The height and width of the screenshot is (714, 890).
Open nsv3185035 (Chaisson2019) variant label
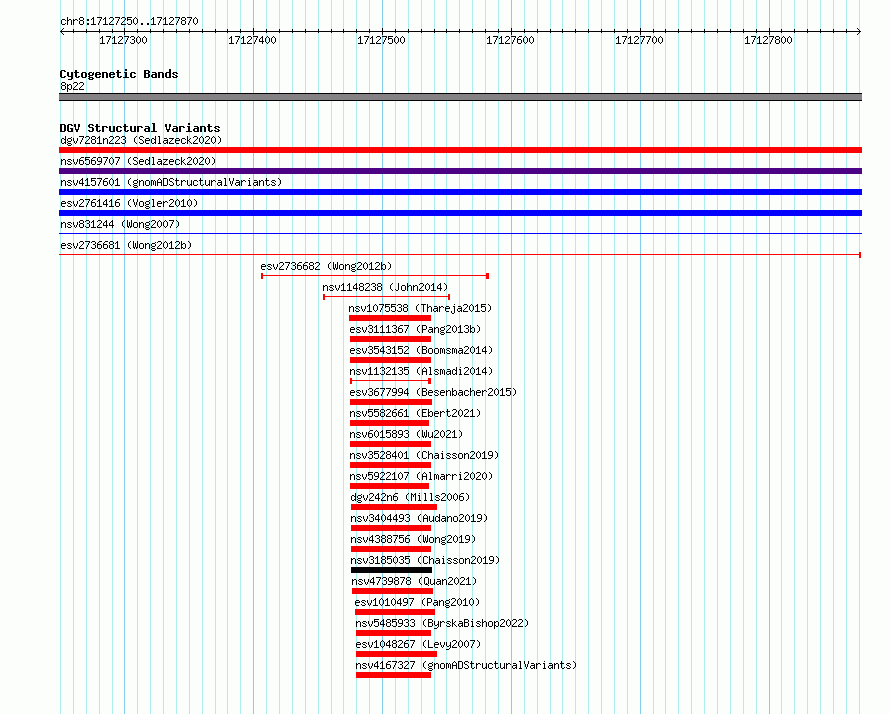(x=425, y=560)
